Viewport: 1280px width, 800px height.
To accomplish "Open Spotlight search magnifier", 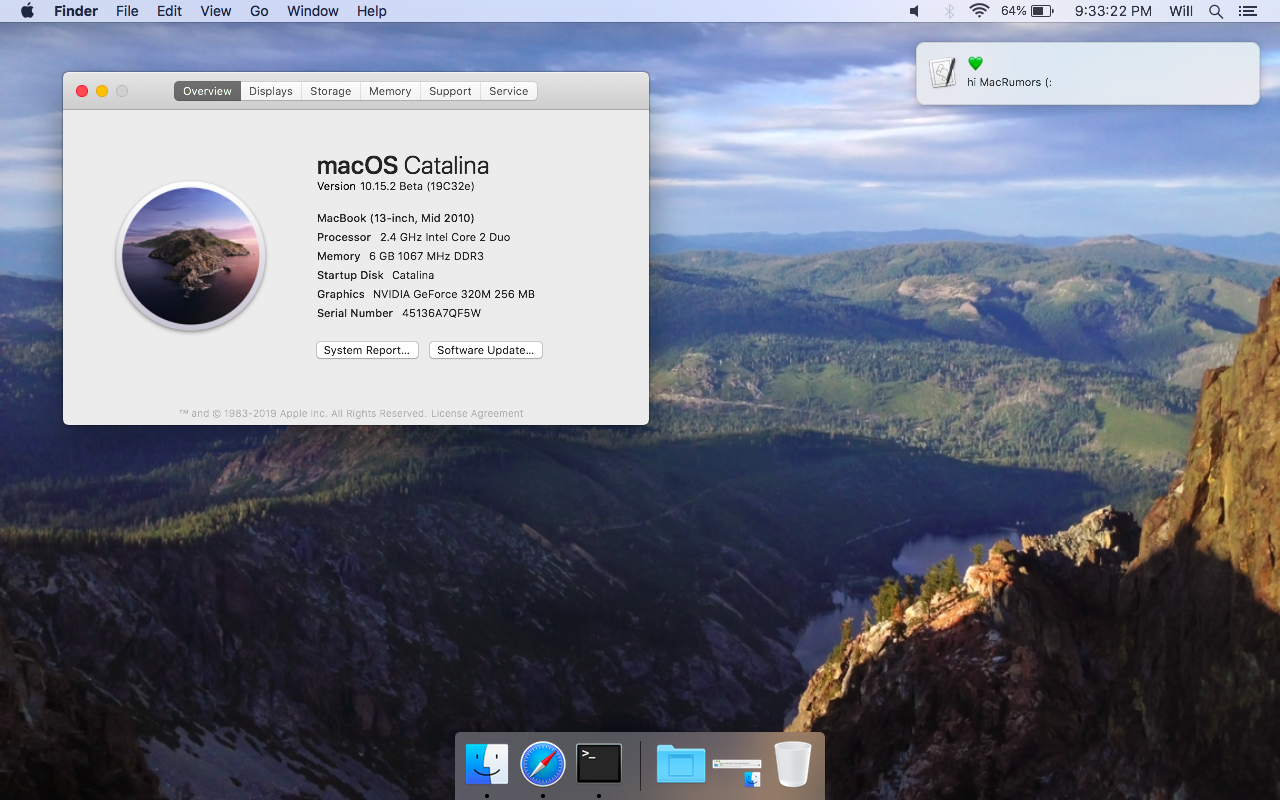I will [1216, 11].
